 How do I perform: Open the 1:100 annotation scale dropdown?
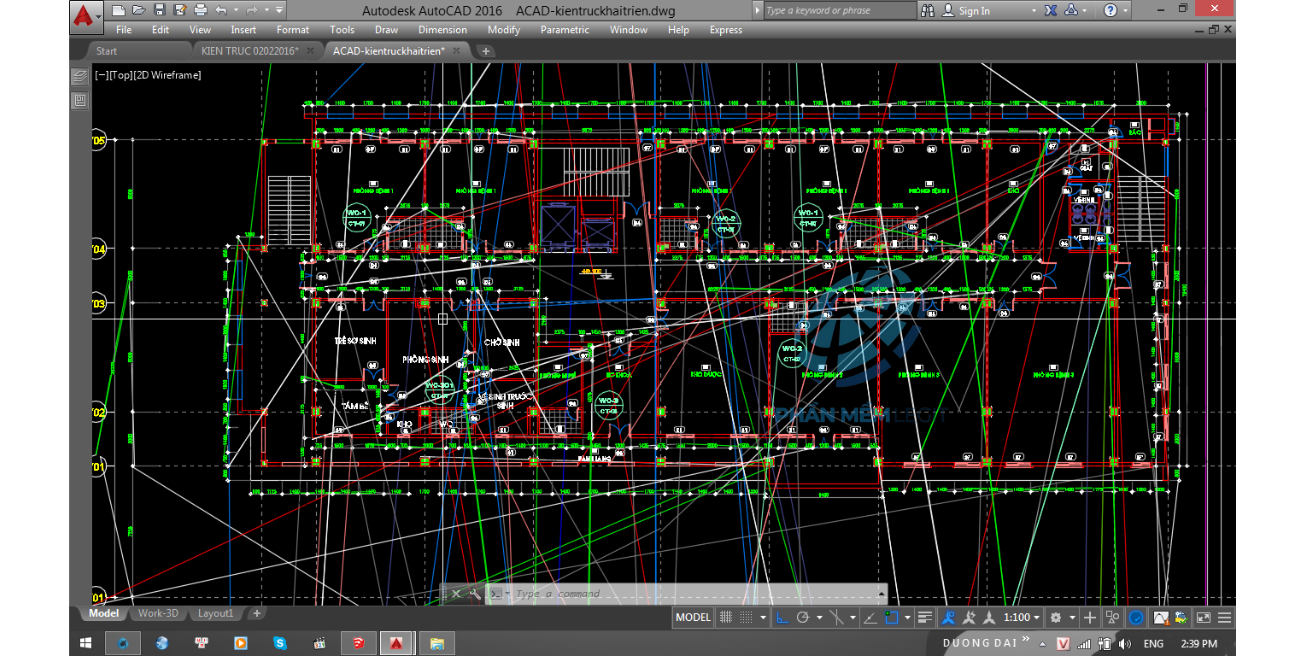click(x=1023, y=618)
